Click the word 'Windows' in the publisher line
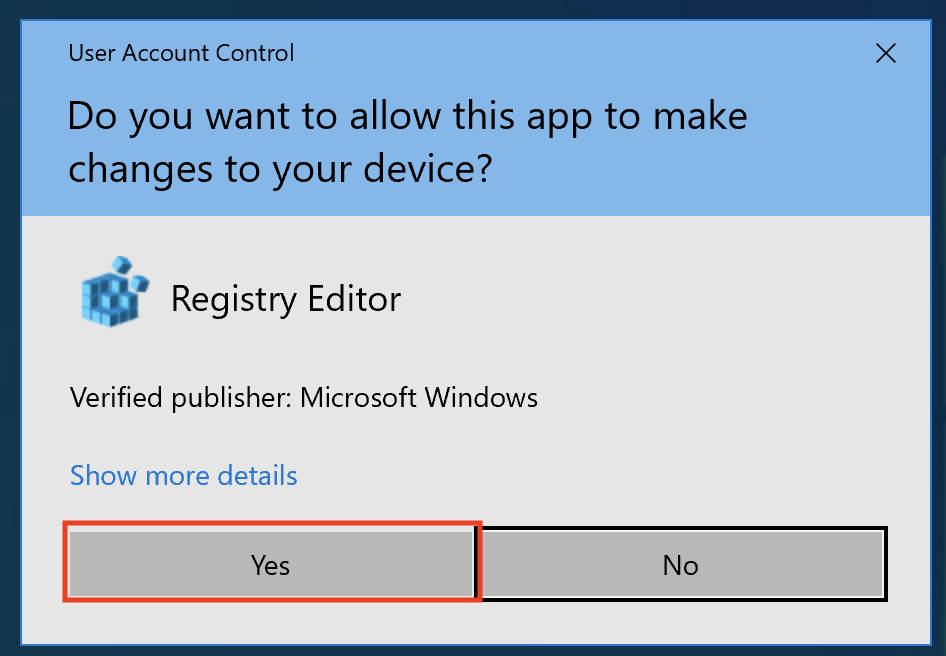The height and width of the screenshot is (656, 946). pos(481,398)
